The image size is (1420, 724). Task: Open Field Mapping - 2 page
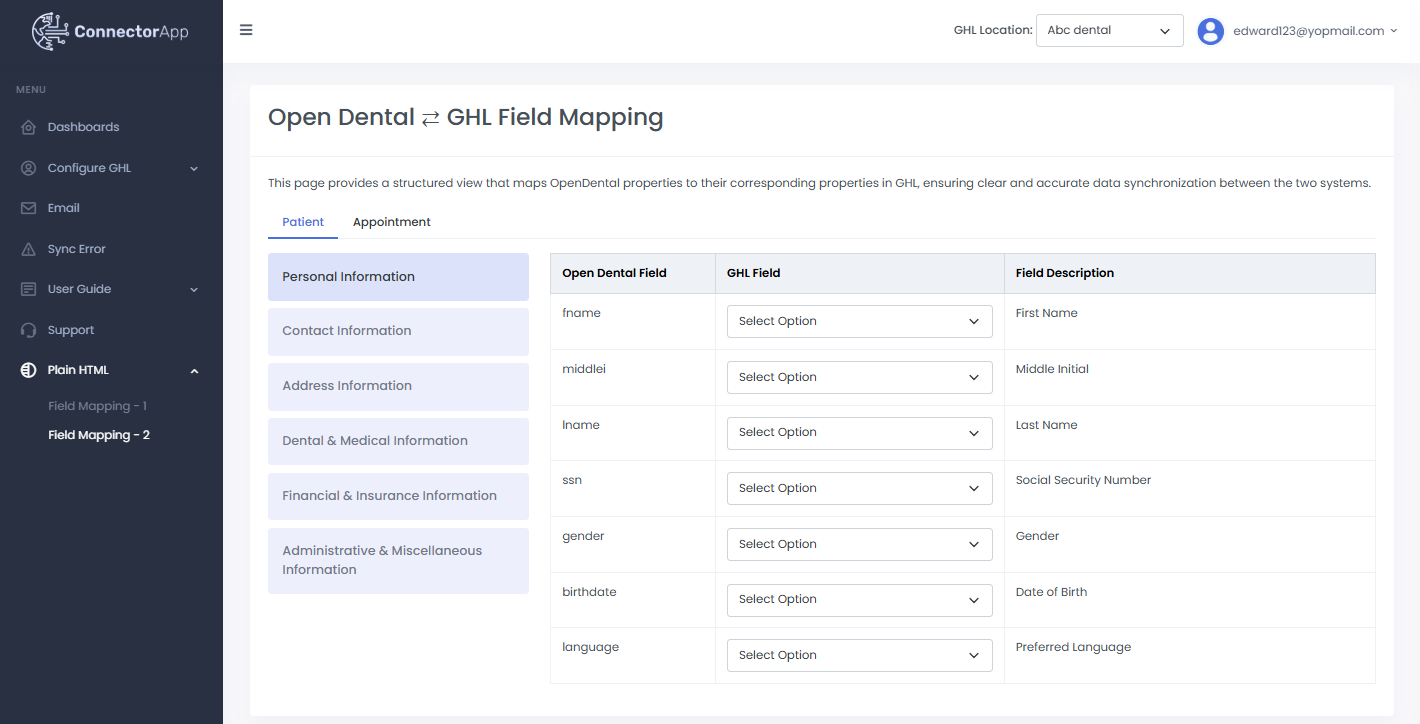[x=99, y=435]
